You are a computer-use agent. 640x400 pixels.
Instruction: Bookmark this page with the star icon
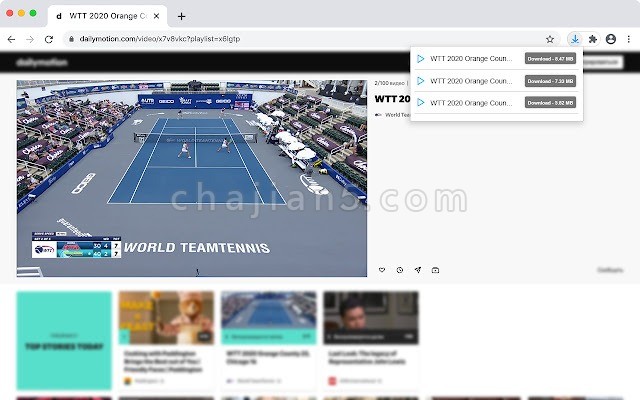click(x=550, y=39)
